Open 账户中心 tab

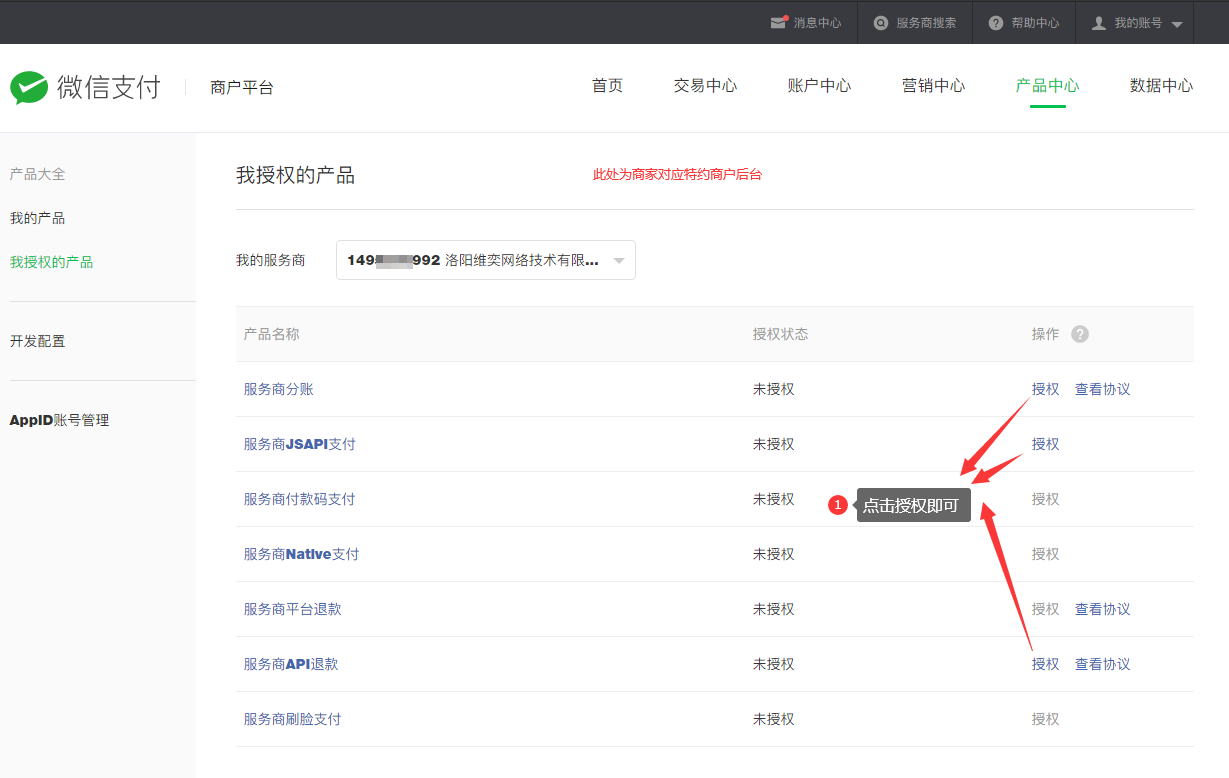pyautogui.click(x=819, y=86)
